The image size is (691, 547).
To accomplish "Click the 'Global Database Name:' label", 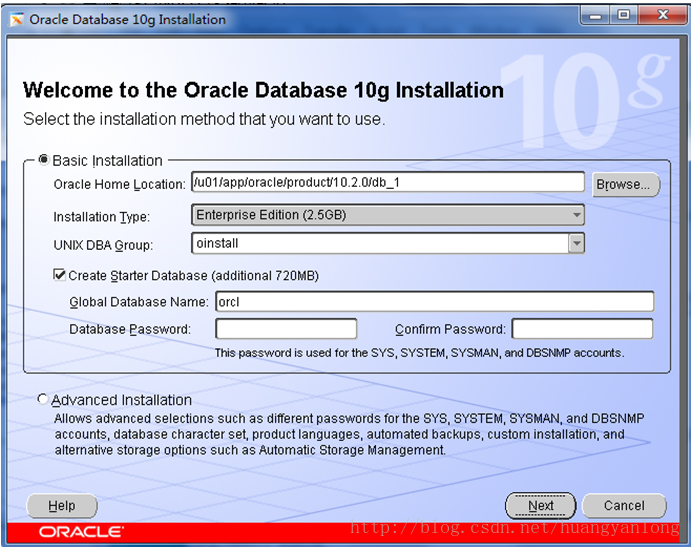I will [x=139, y=302].
